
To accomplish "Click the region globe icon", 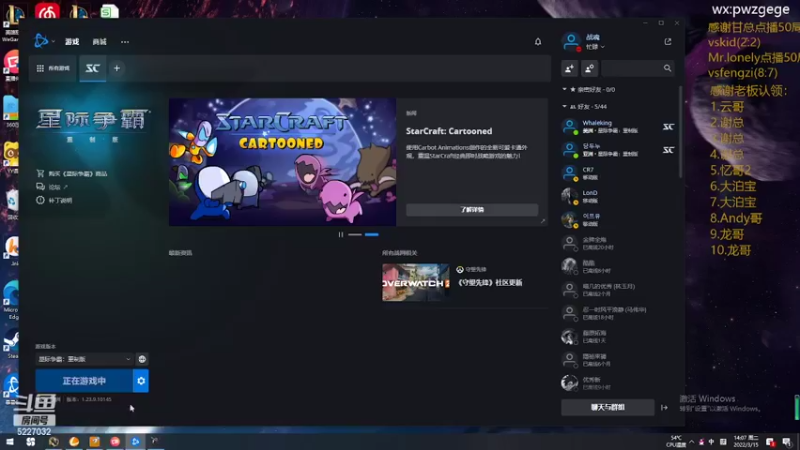I will [142, 359].
